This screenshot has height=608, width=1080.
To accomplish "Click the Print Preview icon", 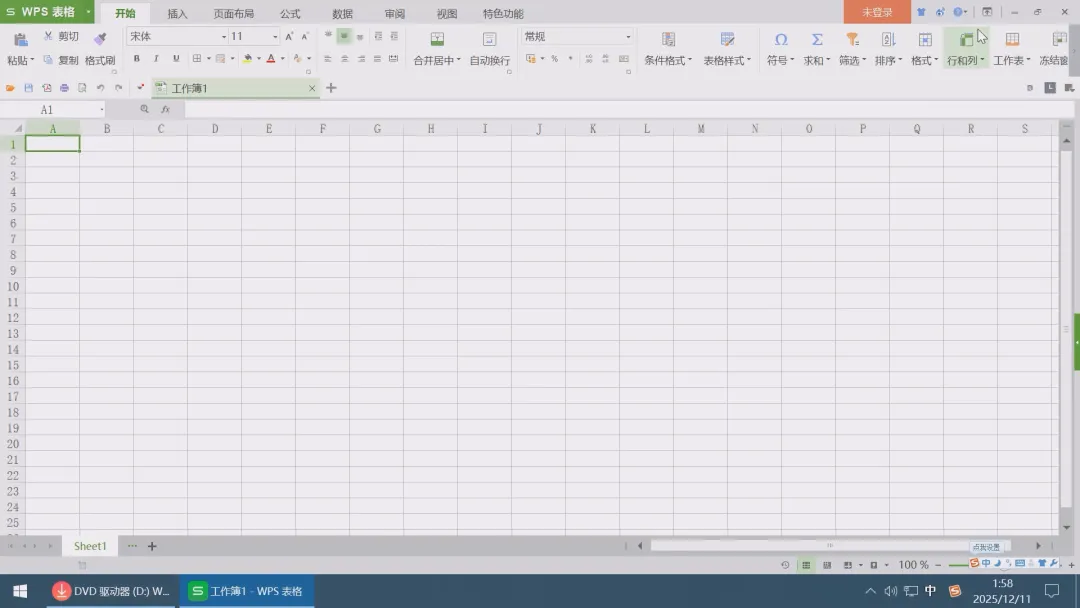I will (82, 88).
